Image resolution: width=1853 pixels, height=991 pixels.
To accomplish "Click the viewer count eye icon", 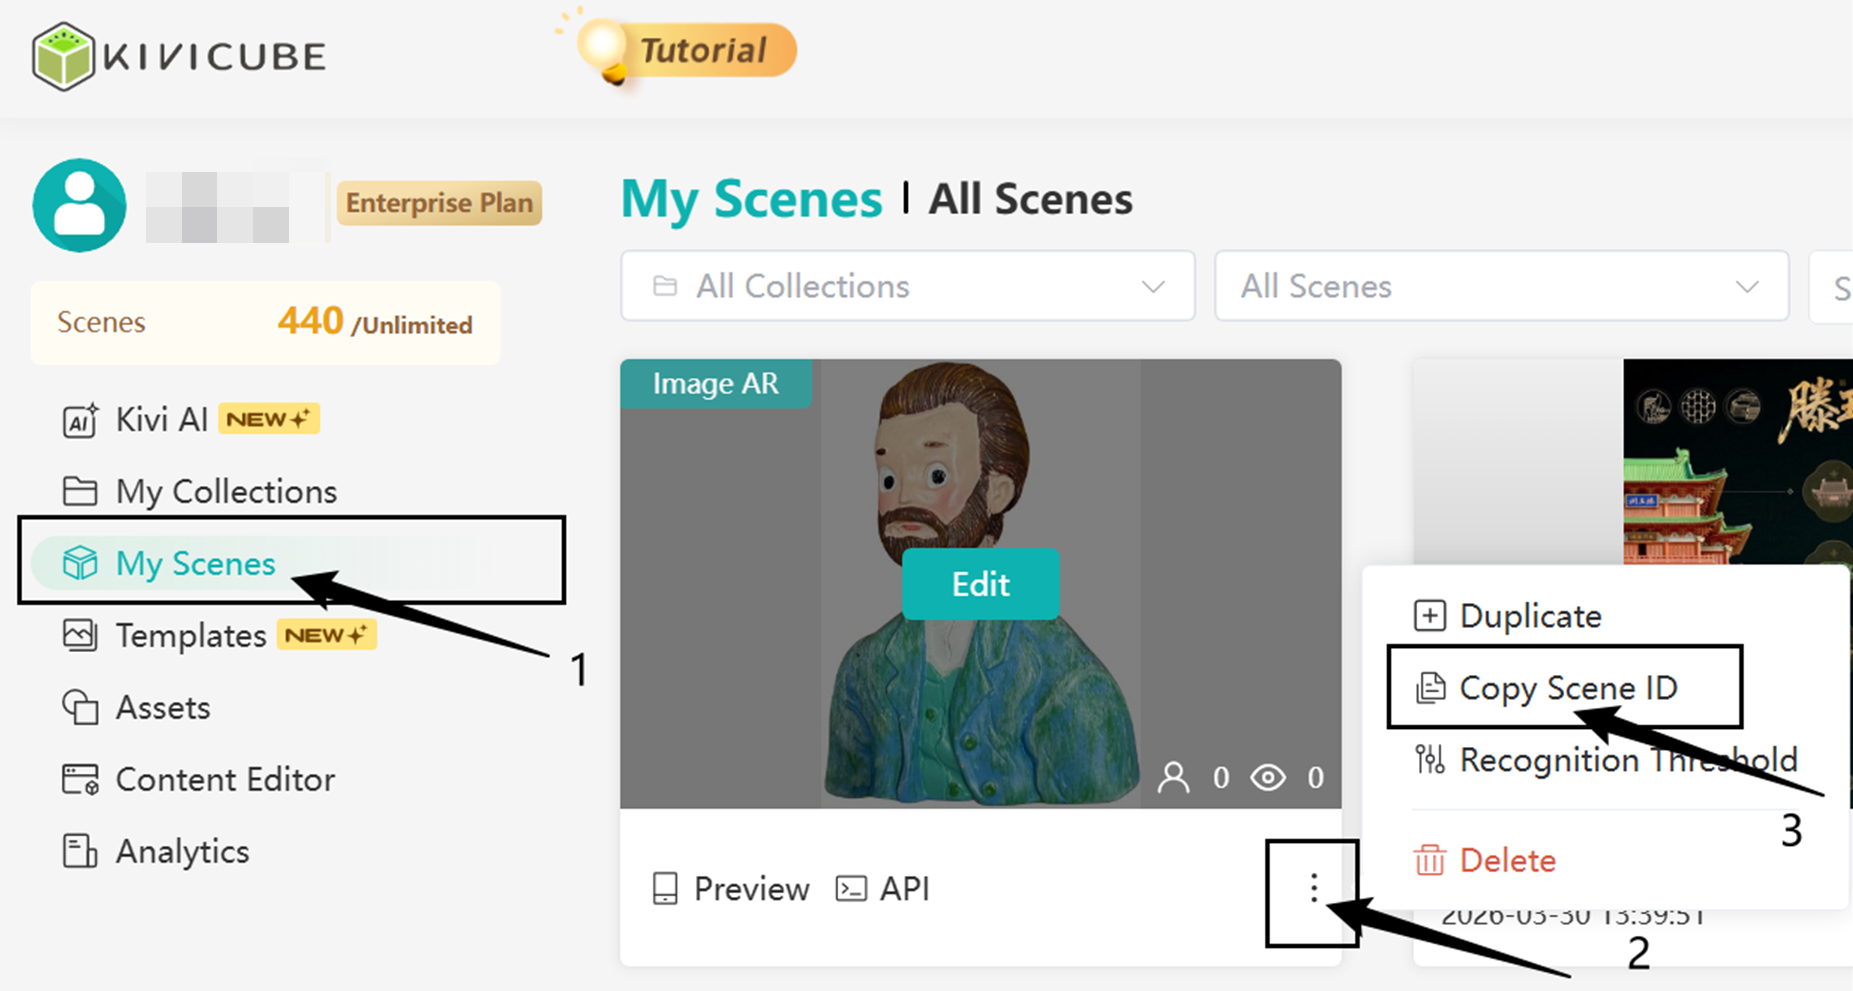I will click(x=1268, y=777).
